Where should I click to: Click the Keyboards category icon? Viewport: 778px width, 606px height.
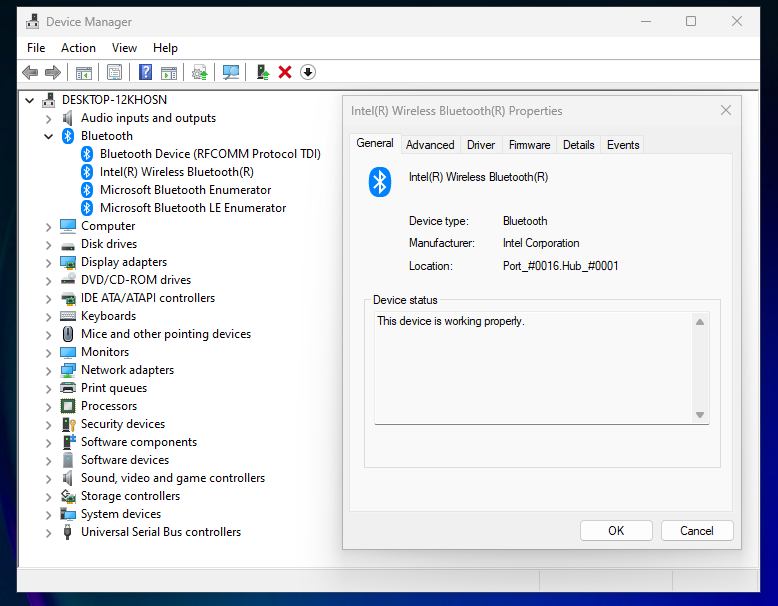coord(68,316)
